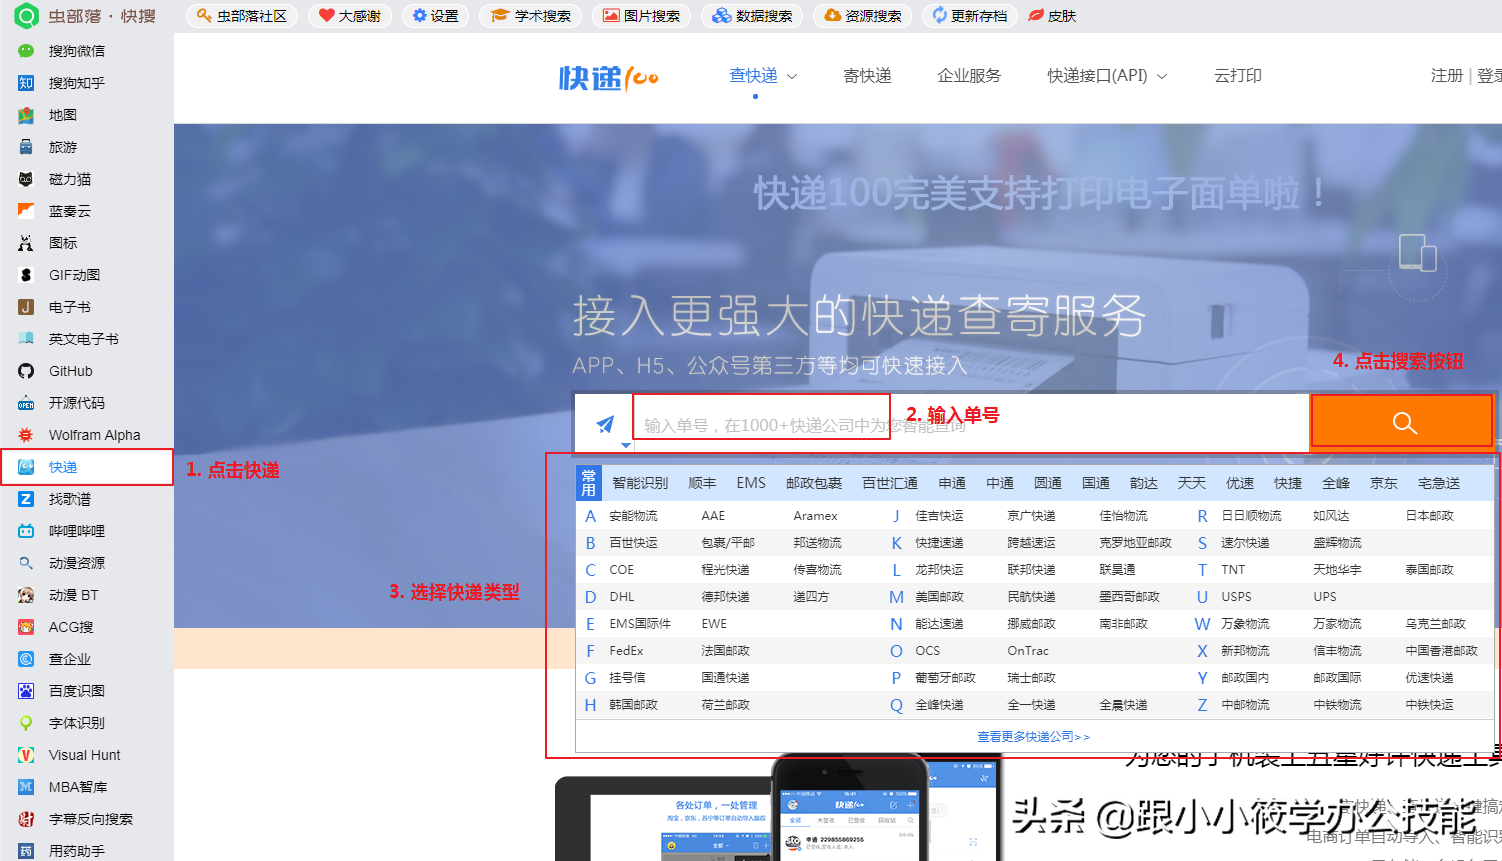Expand the 快递接口(API) dropdown arrow
Screen dimensions: 1502x861
tap(1162, 76)
